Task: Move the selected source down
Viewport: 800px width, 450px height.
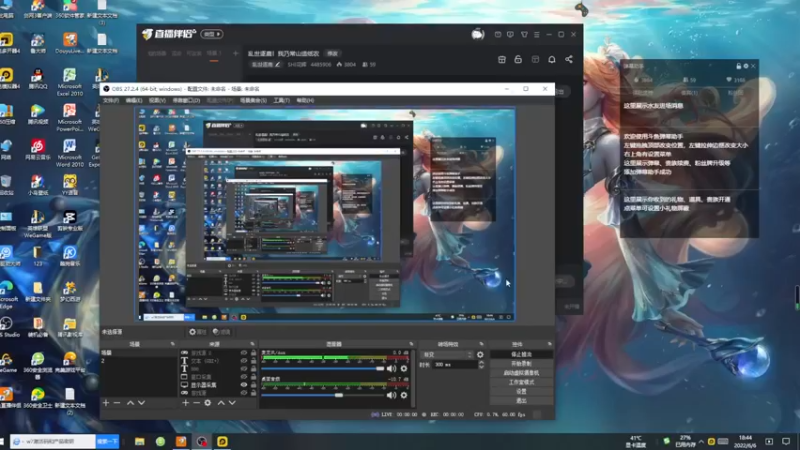Action: [x=232, y=403]
